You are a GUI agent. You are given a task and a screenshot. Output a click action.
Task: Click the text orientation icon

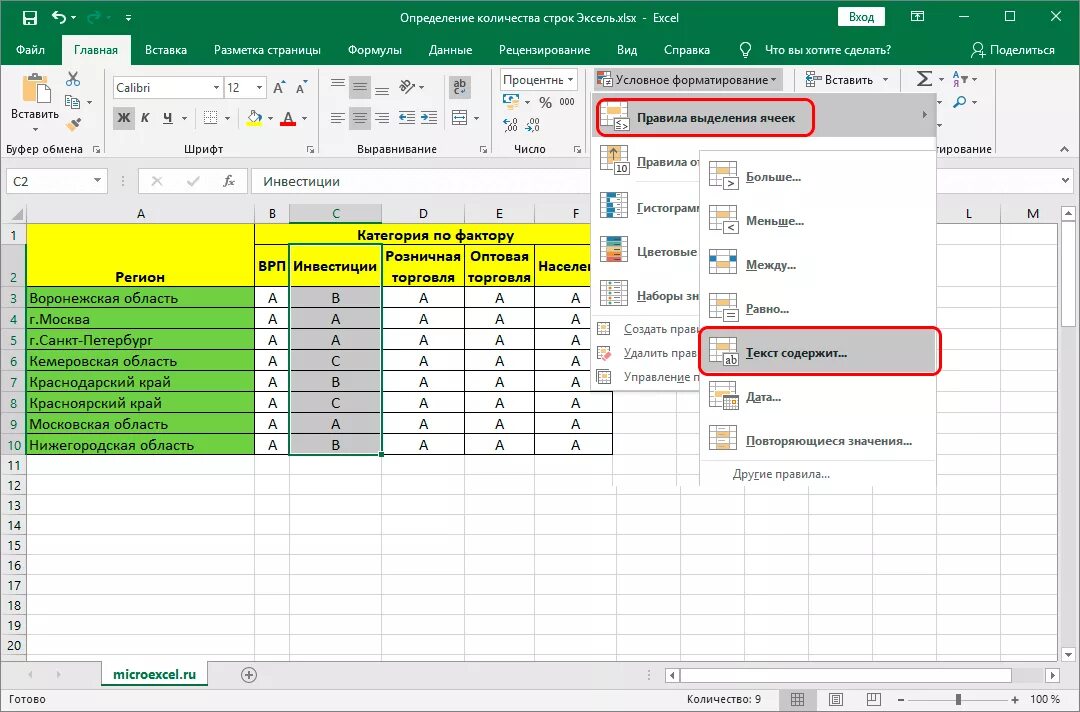pyautogui.click(x=406, y=87)
